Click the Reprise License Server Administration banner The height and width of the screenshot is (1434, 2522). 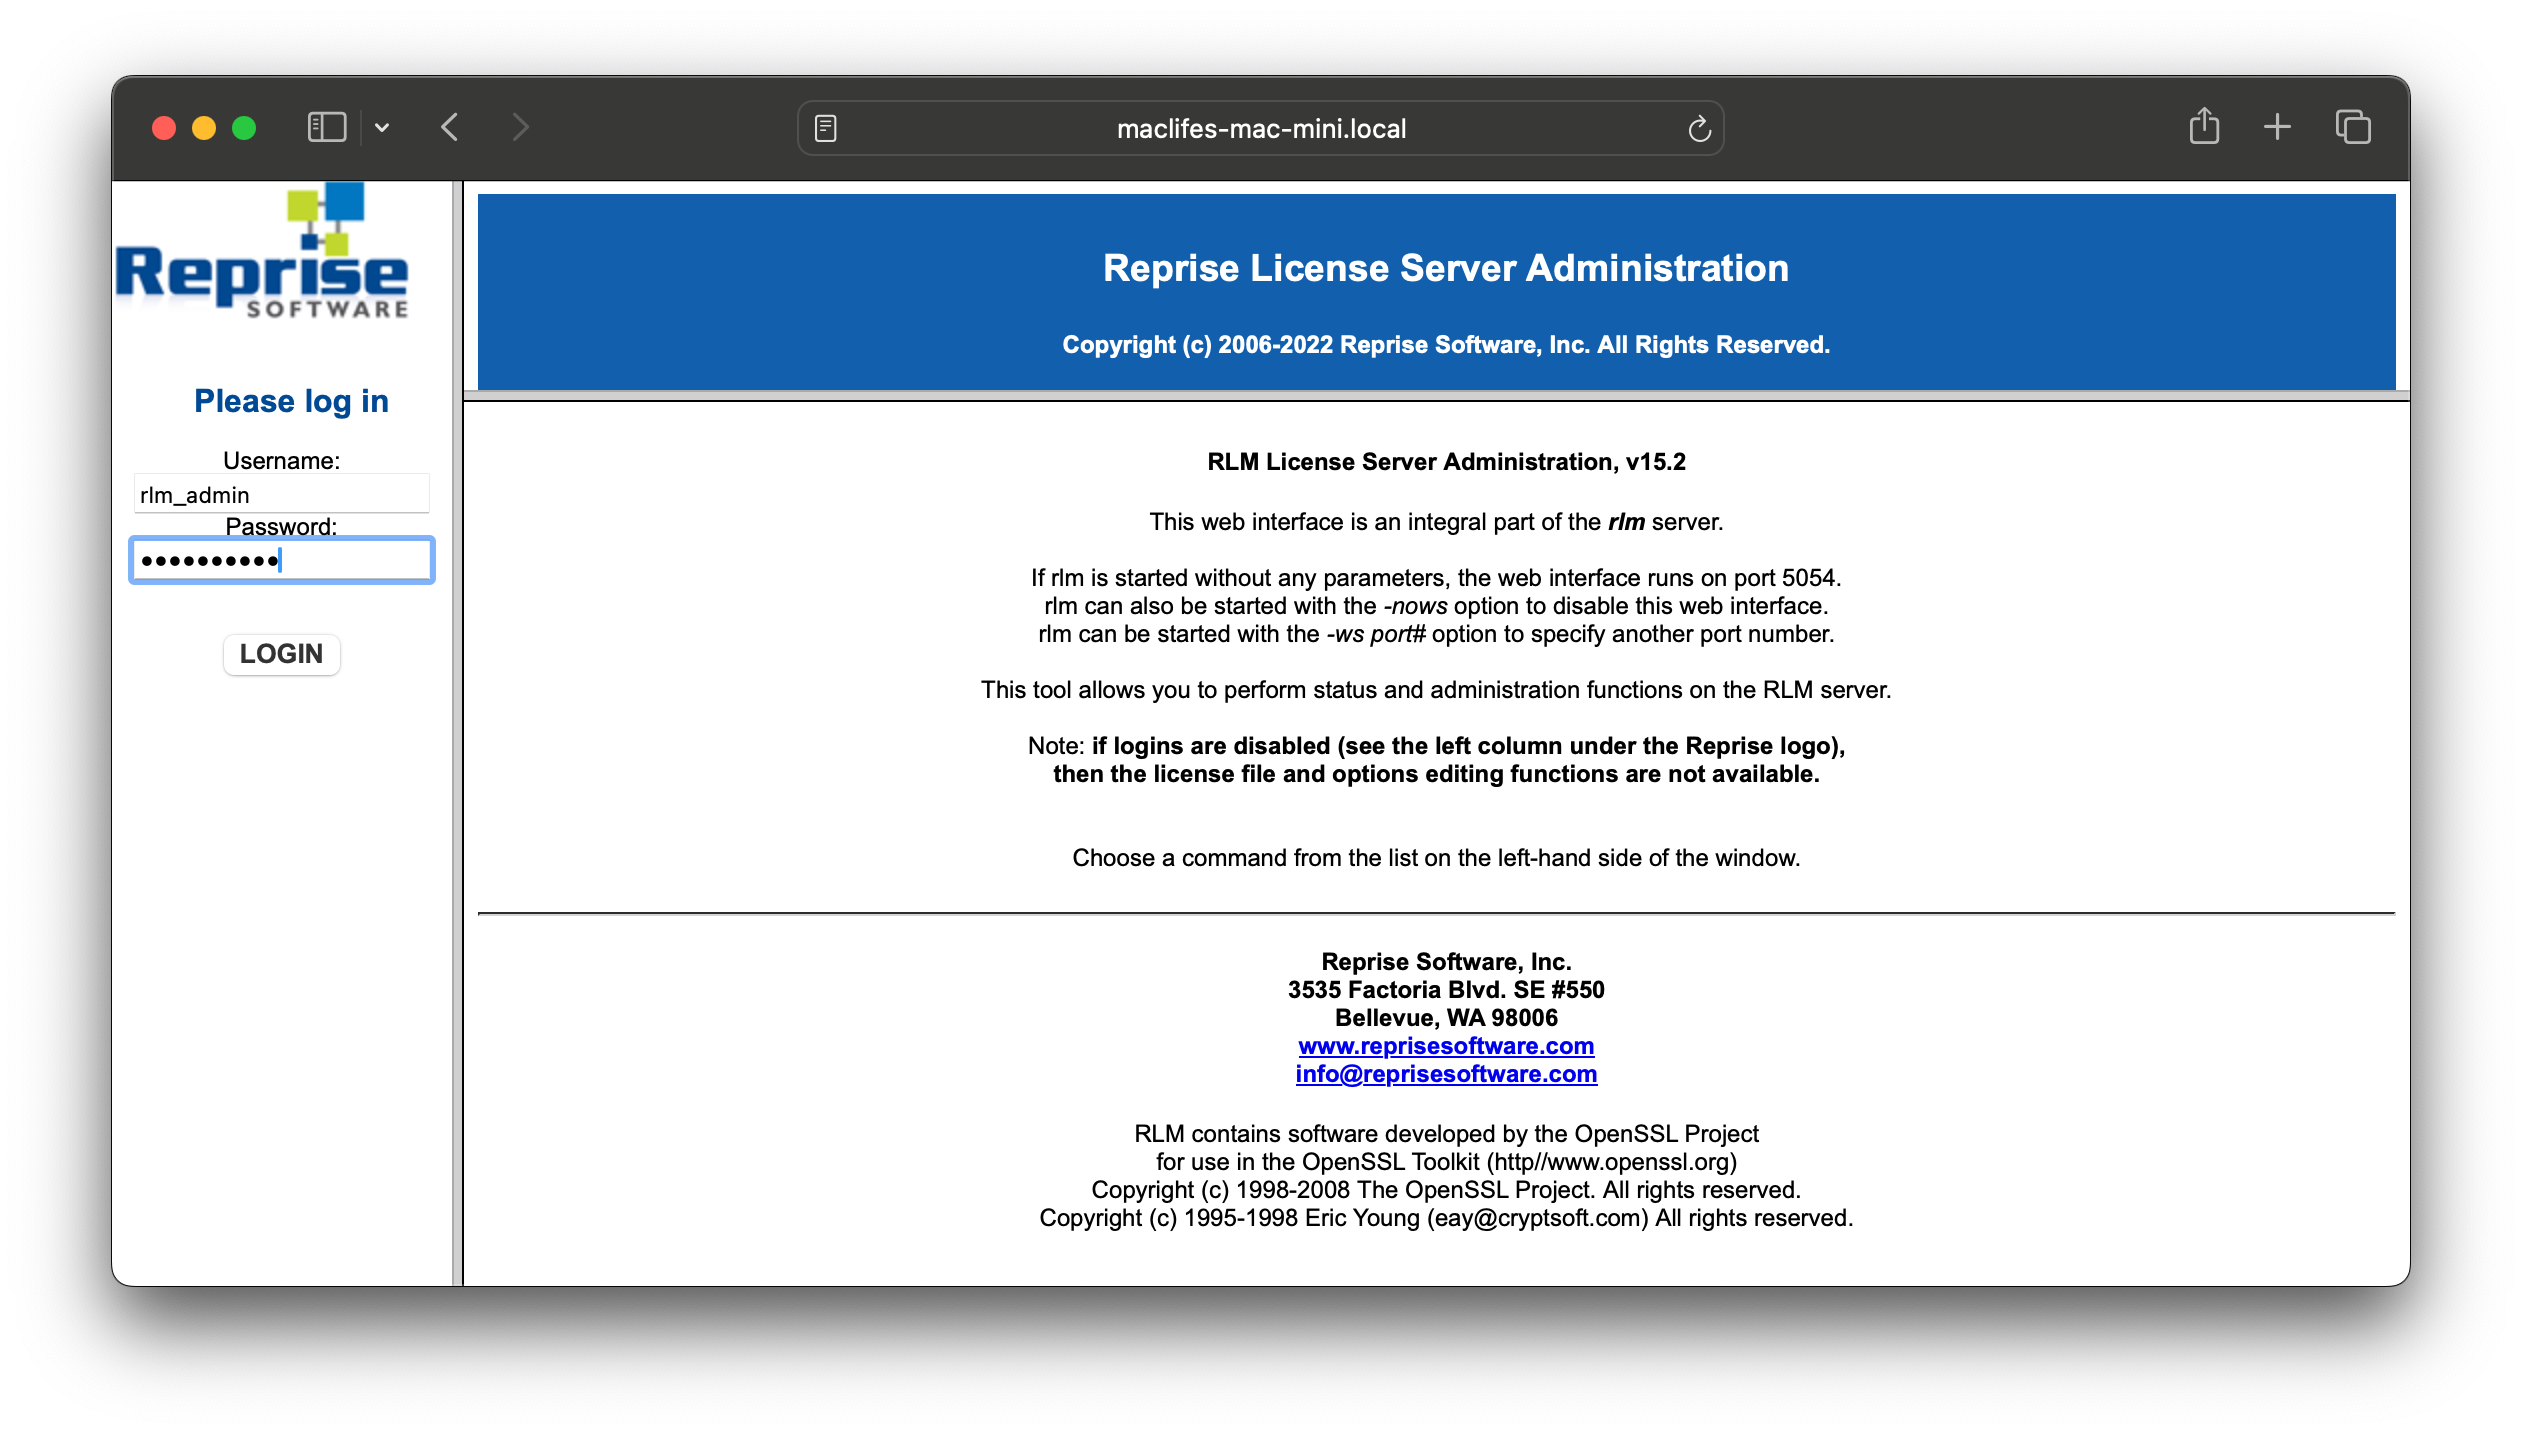tap(1445, 268)
